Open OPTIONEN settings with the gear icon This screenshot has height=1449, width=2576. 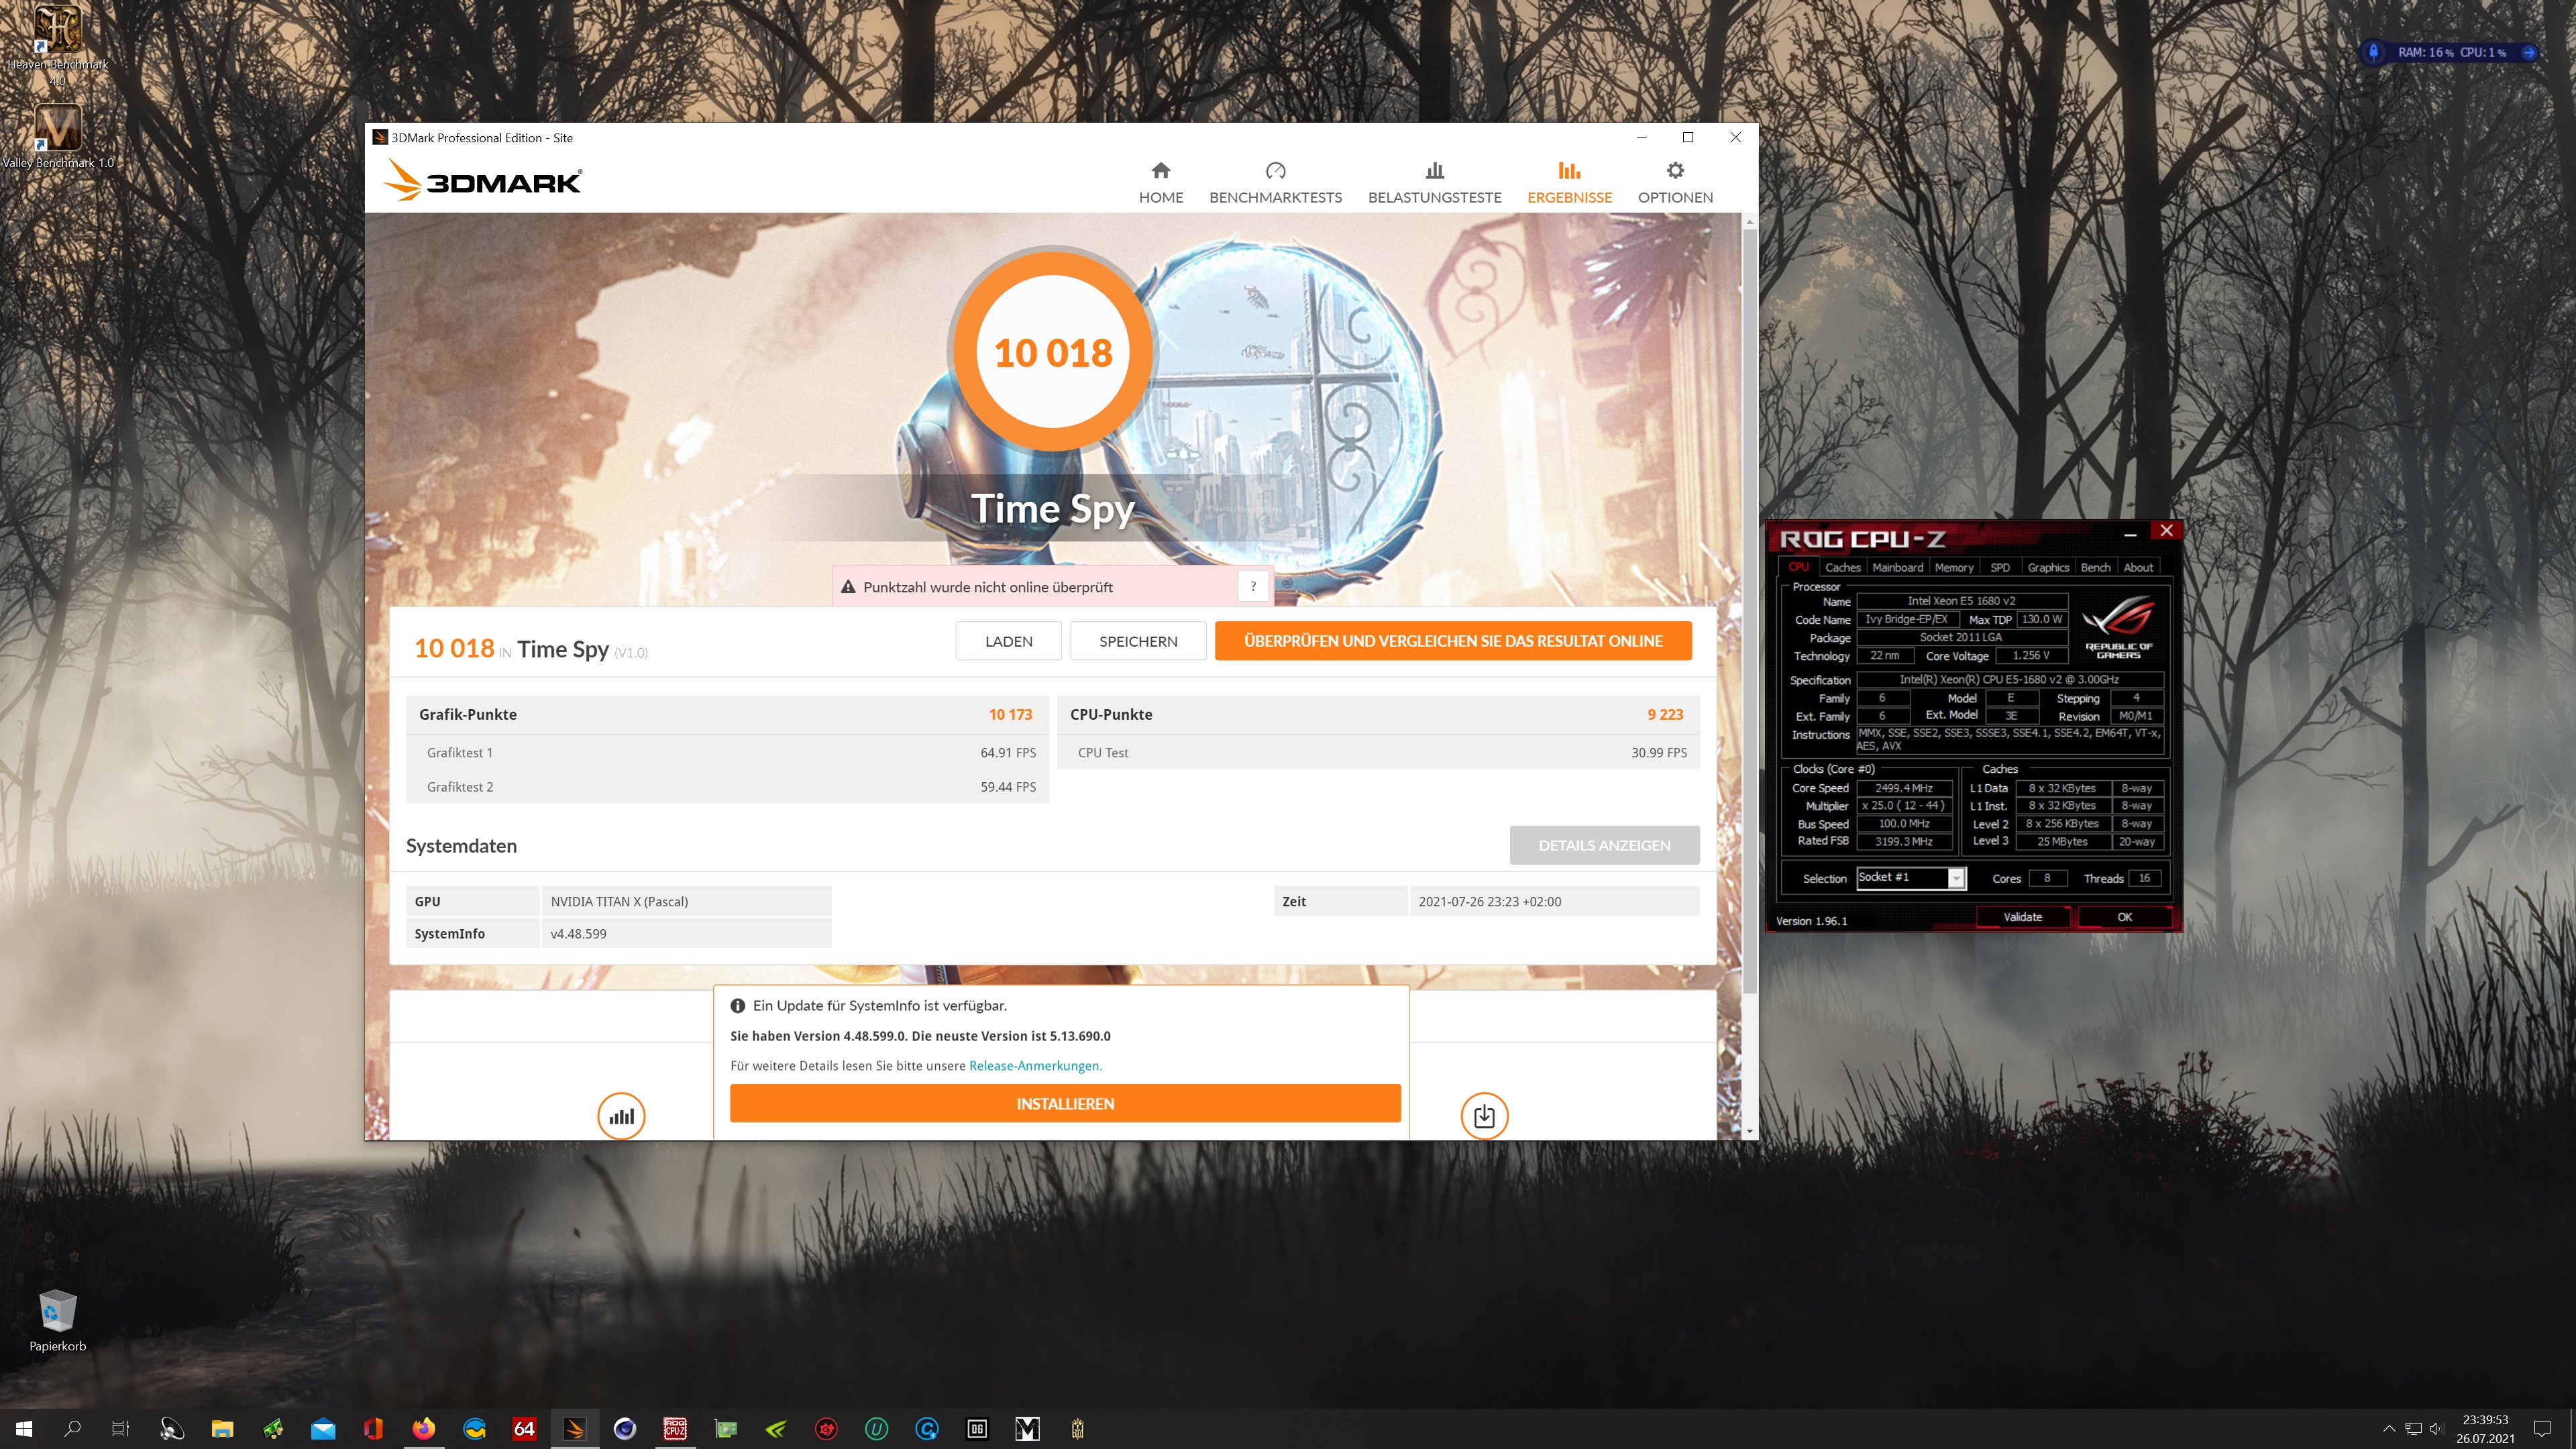[1675, 183]
